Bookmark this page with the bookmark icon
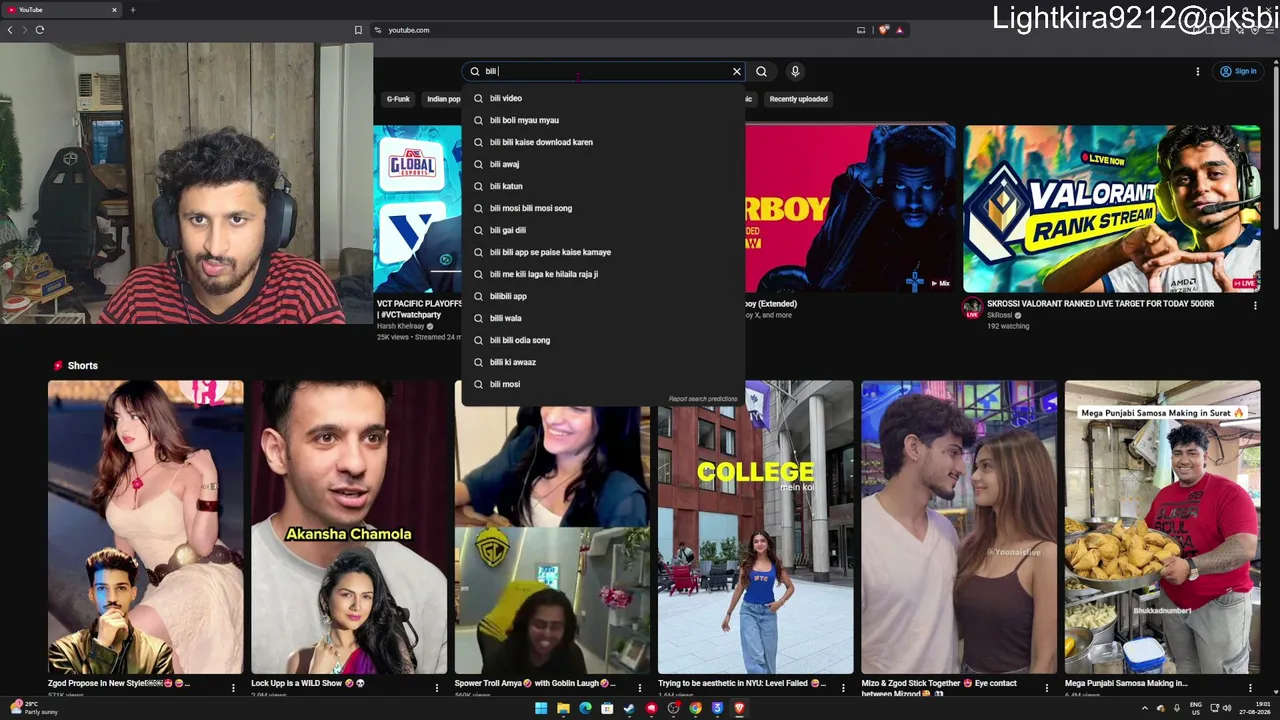1280x720 pixels. click(358, 30)
